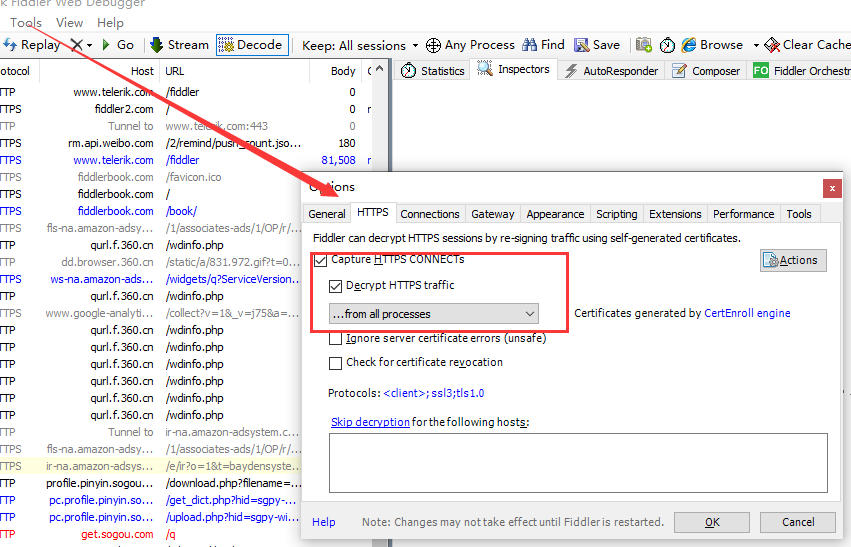The width and height of the screenshot is (851, 547).
Task: Sort sessions by Host column header
Action: point(99,71)
